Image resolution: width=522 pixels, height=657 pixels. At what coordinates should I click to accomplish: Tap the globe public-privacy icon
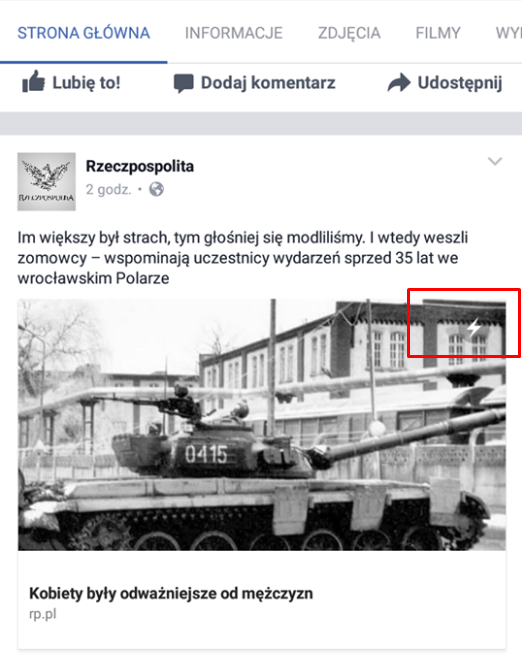click(157, 189)
